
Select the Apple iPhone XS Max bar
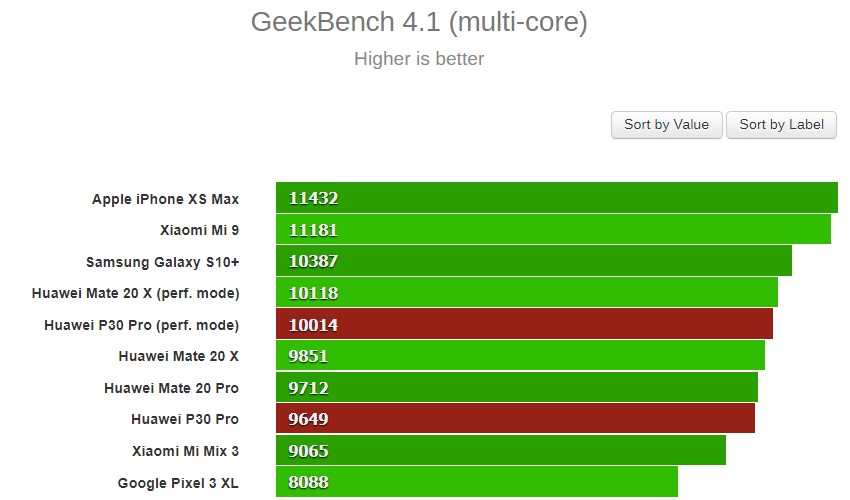coord(556,198)
